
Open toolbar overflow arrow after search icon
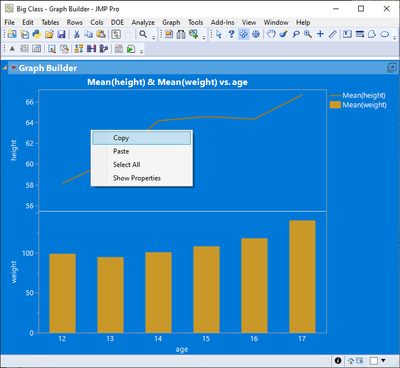tap(154, 38)
